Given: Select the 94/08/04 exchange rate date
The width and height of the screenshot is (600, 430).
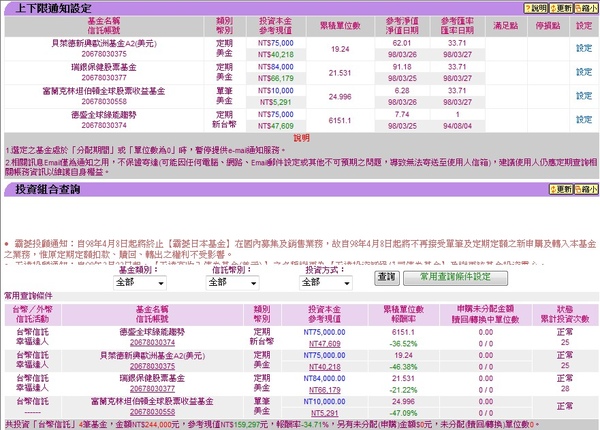Looking at the screenshot, I should [457, 126].
